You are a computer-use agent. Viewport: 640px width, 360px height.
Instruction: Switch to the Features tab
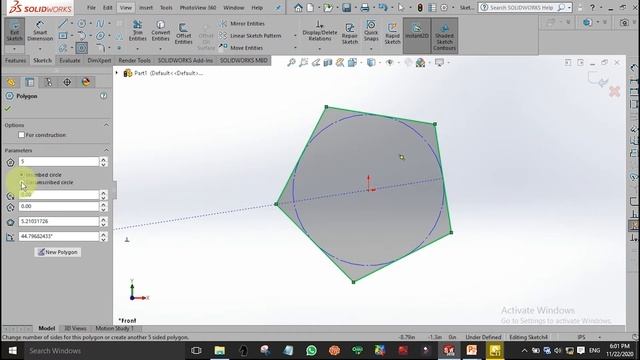pos(16,60)
